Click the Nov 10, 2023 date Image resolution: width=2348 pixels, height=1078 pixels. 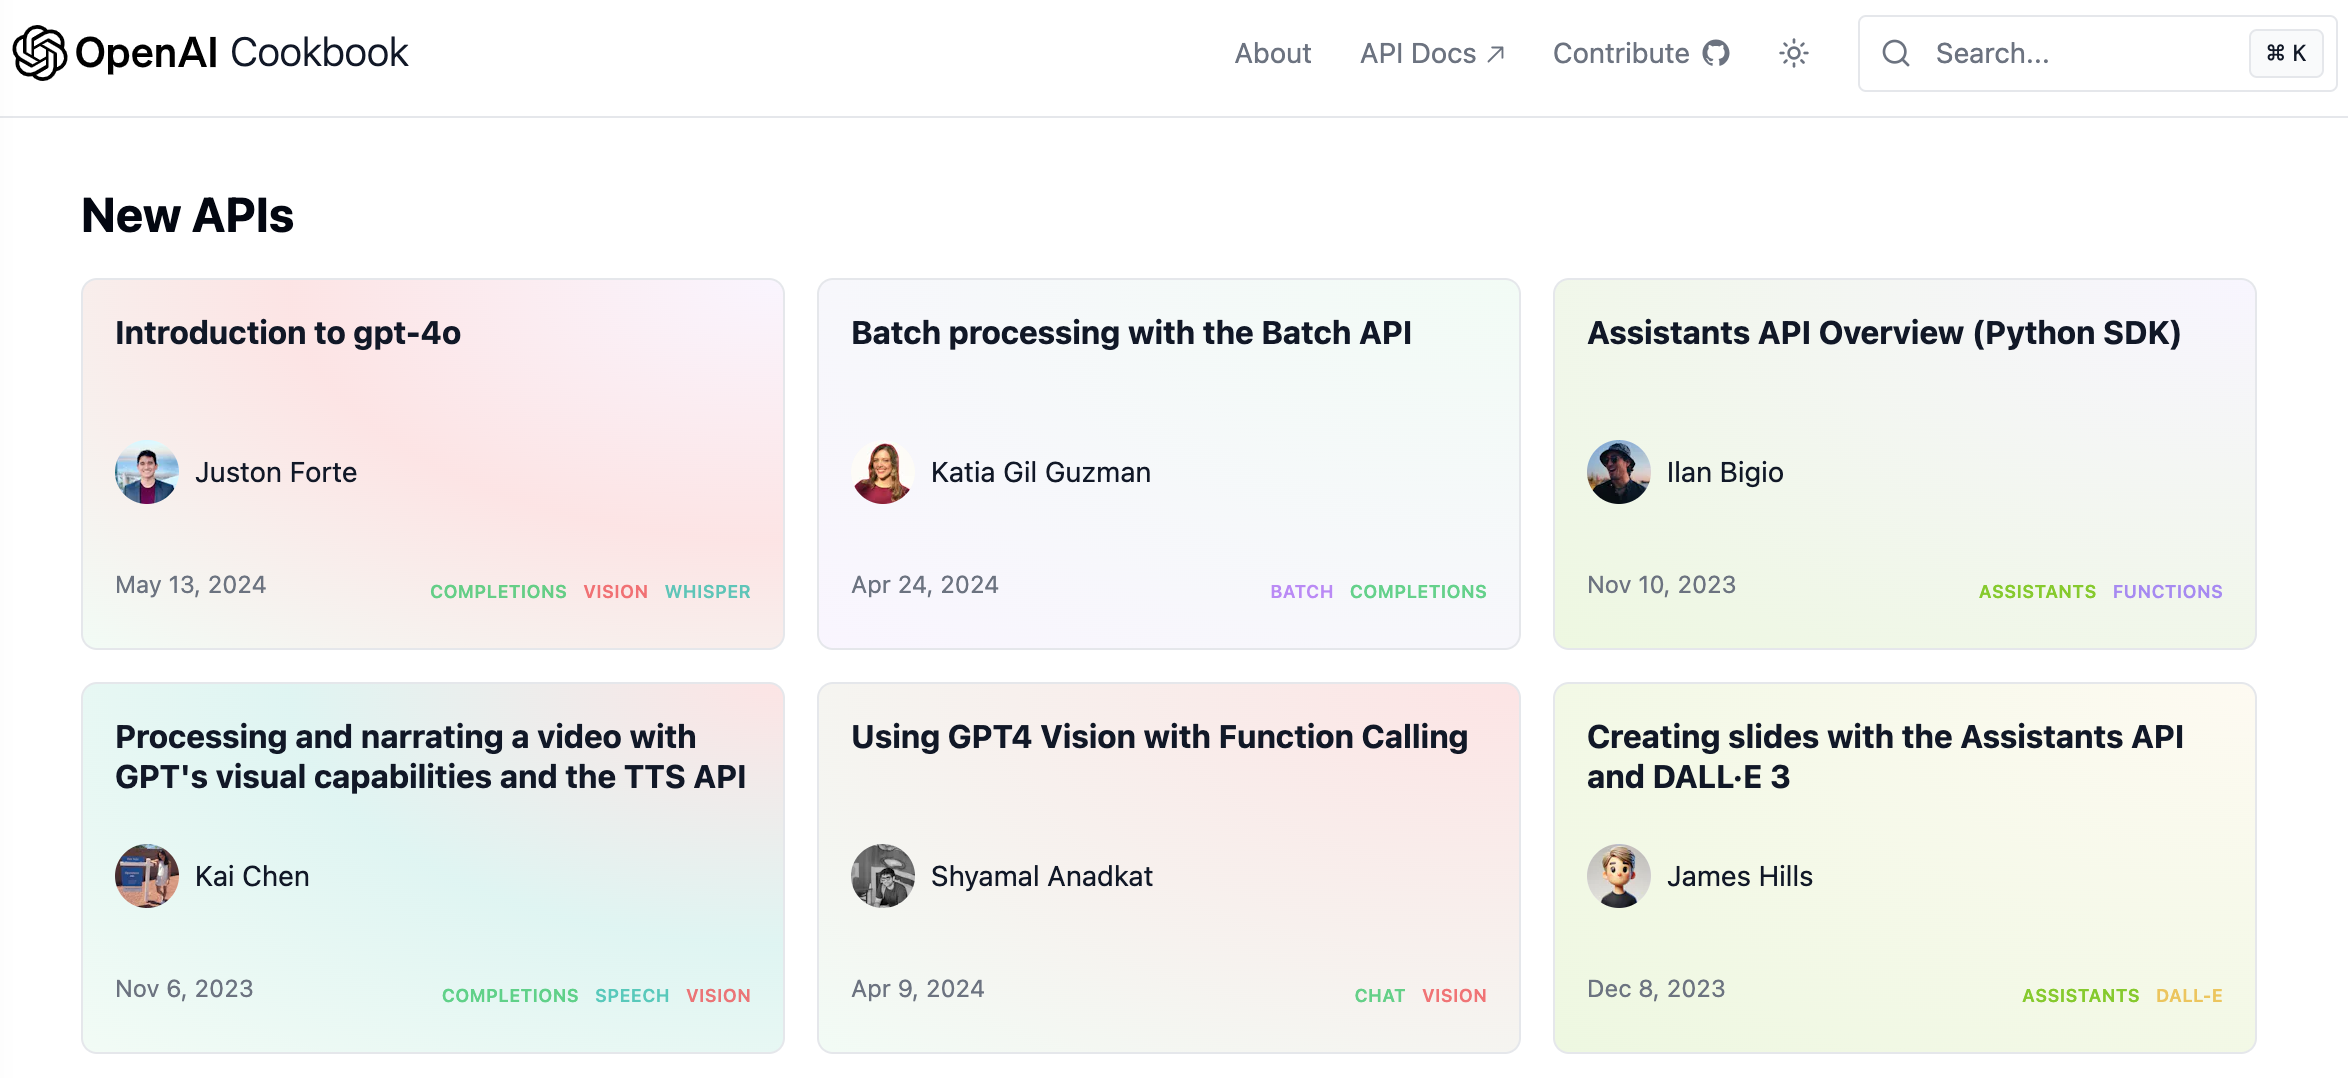pos(1662,584)
